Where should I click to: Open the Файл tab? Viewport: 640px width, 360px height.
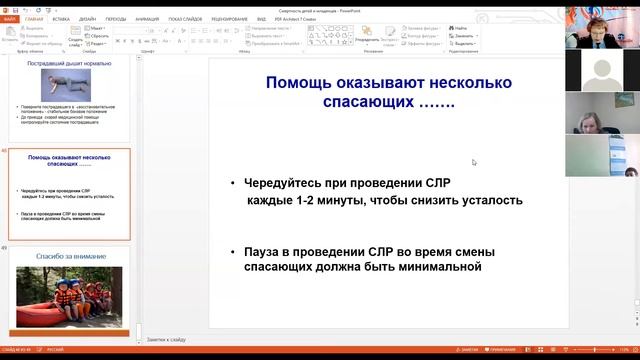click(x=9, y=19)
